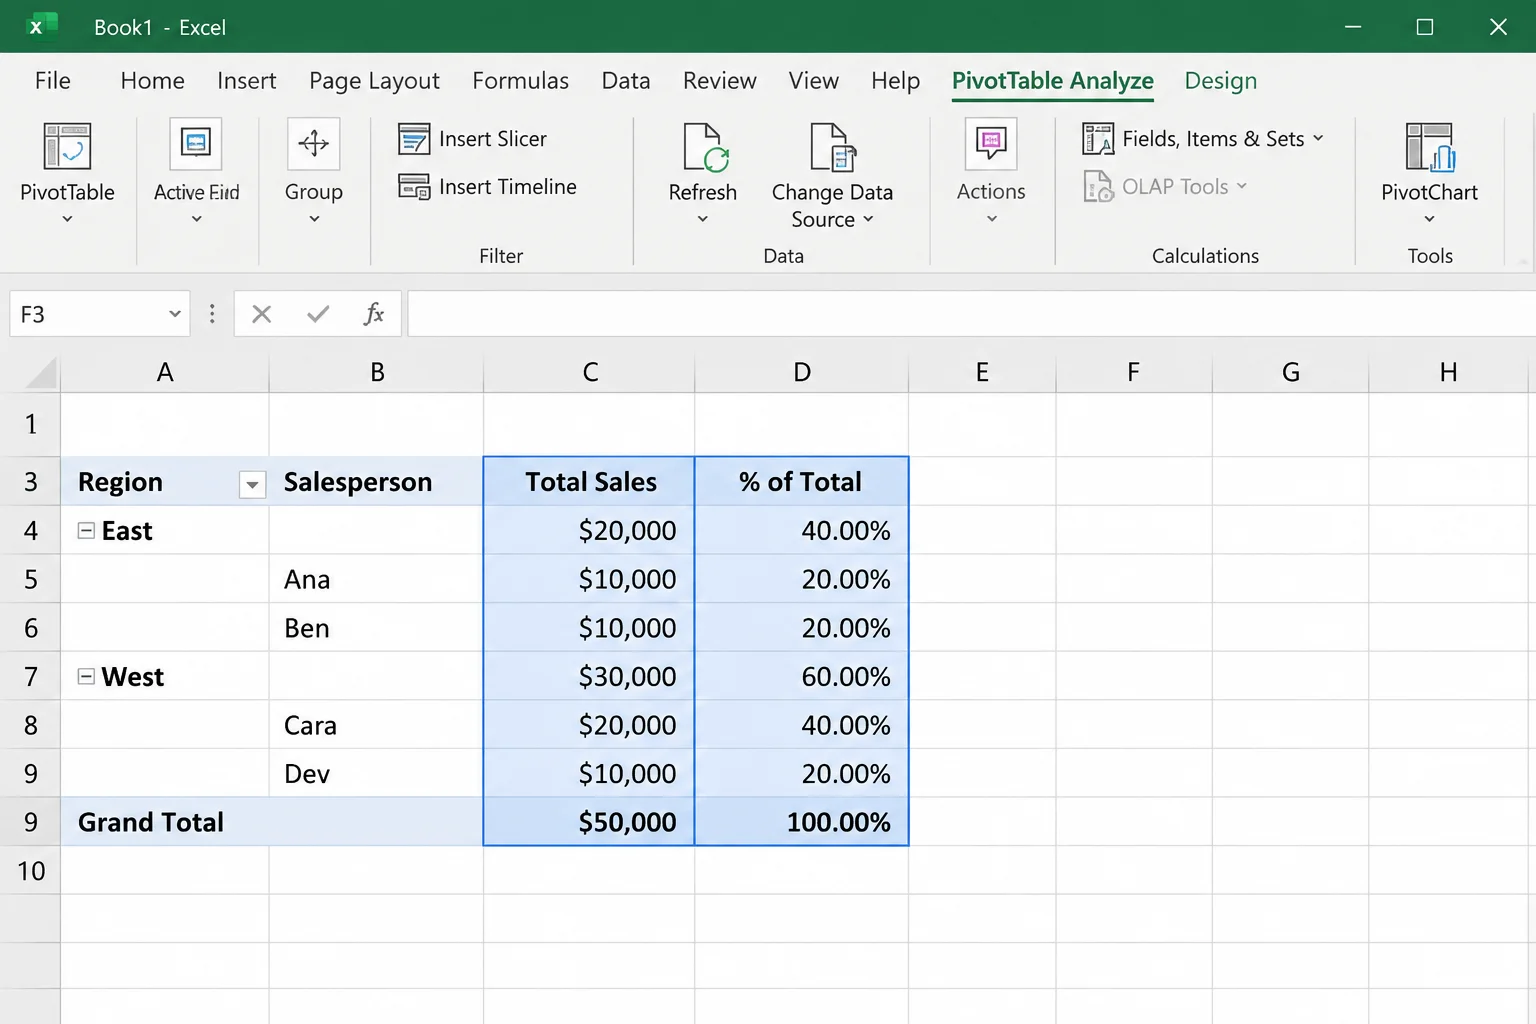Click the Insert Slicer label

click(x=493, y=139)
